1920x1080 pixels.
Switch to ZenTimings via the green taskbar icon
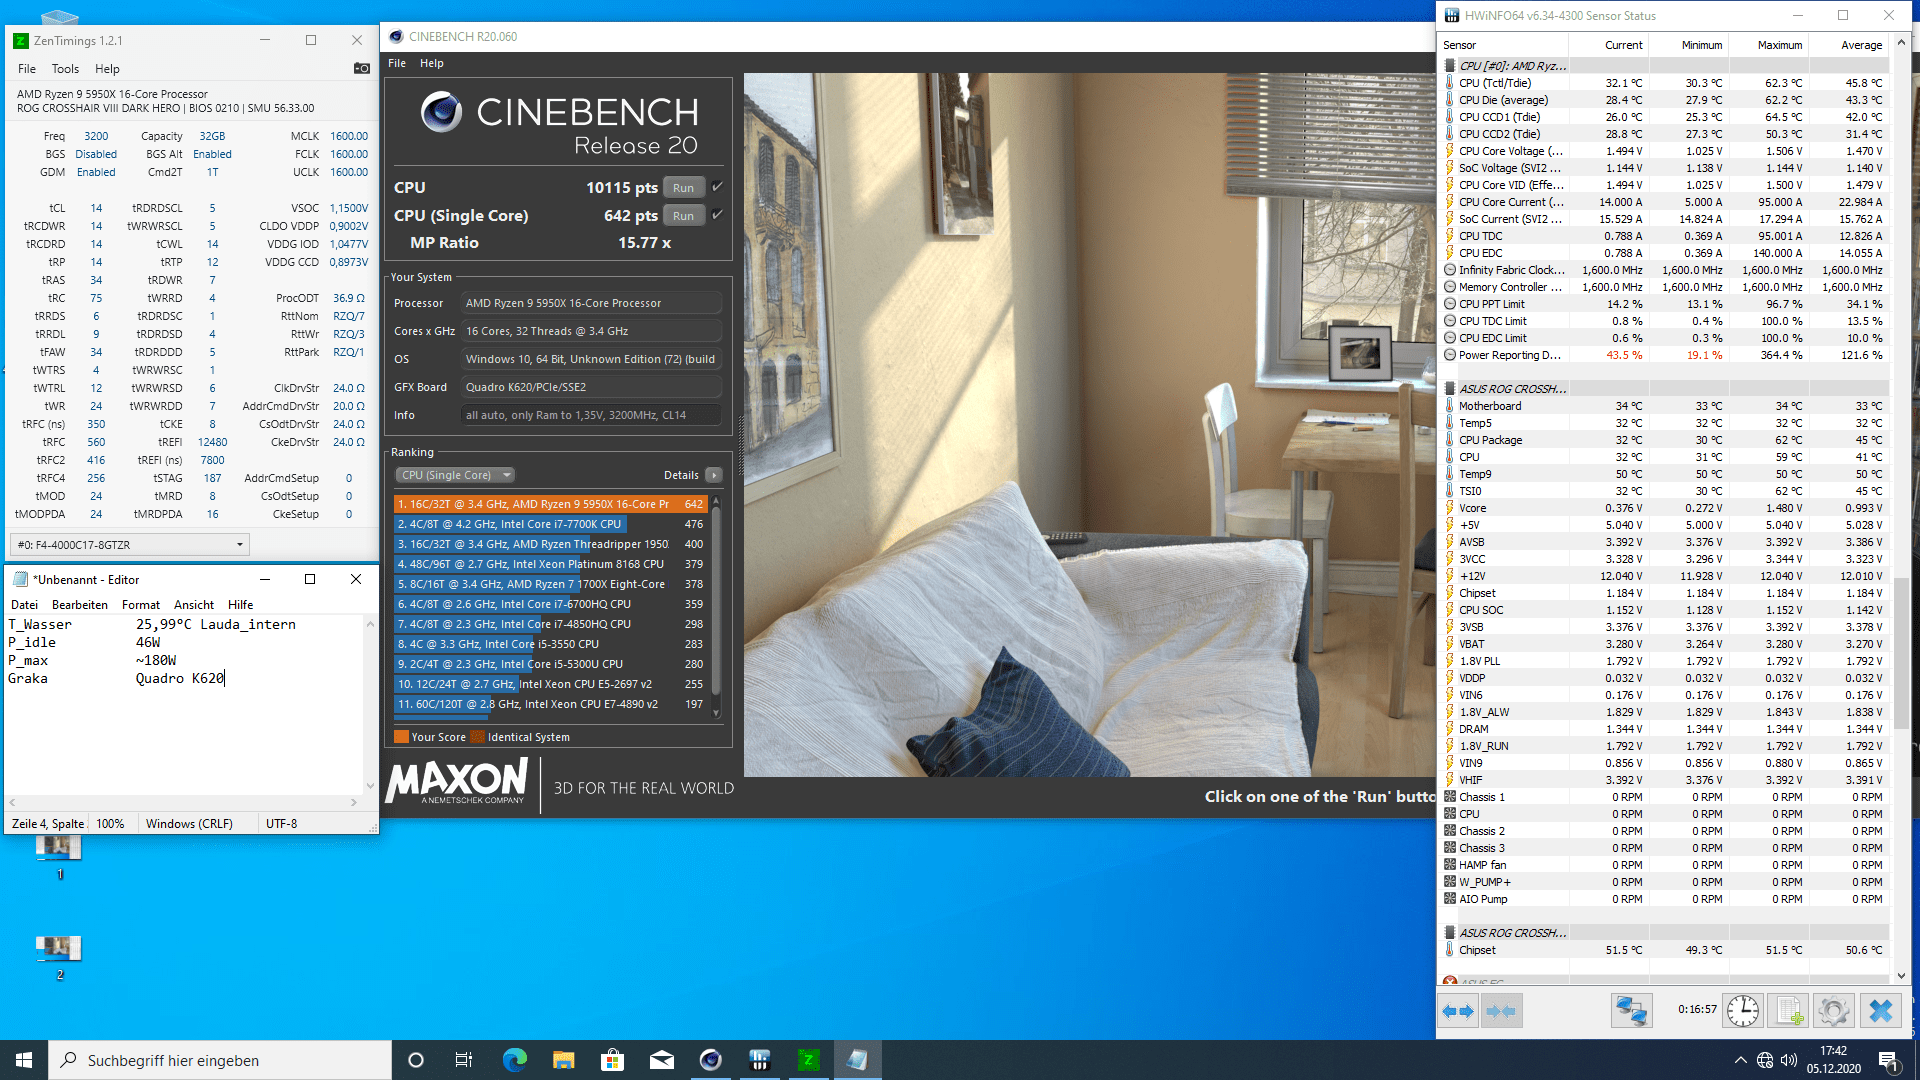808,1060
